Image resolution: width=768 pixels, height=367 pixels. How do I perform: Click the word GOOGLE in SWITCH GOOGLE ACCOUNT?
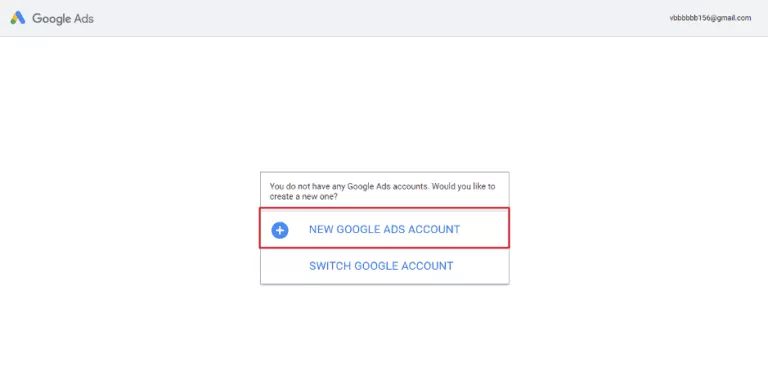pos(376,266)
